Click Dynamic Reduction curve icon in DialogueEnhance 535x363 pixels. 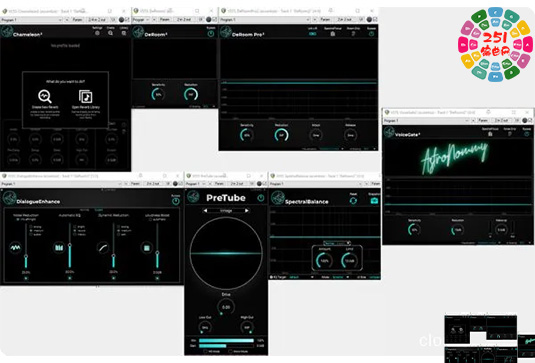pyautogui.click(x=103, y=248)
